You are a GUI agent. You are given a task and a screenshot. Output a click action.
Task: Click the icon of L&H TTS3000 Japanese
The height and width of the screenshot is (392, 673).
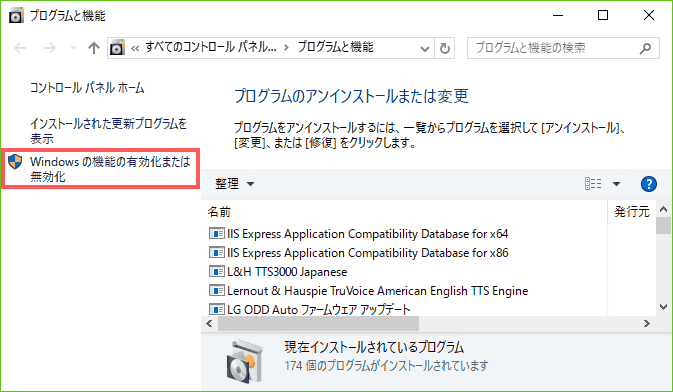pyautogui.click(x=216, y=271)
